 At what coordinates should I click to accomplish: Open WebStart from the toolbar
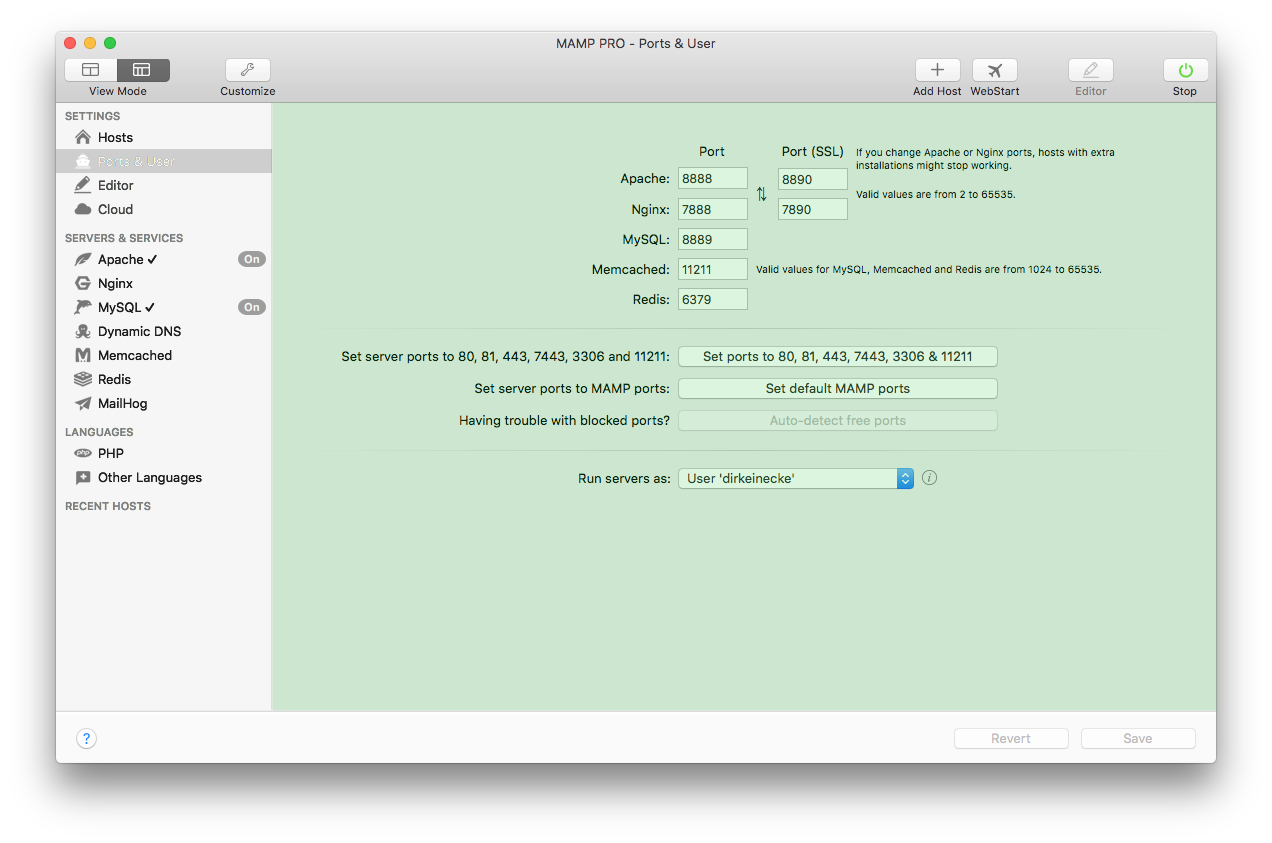click(x=994, y=70)
